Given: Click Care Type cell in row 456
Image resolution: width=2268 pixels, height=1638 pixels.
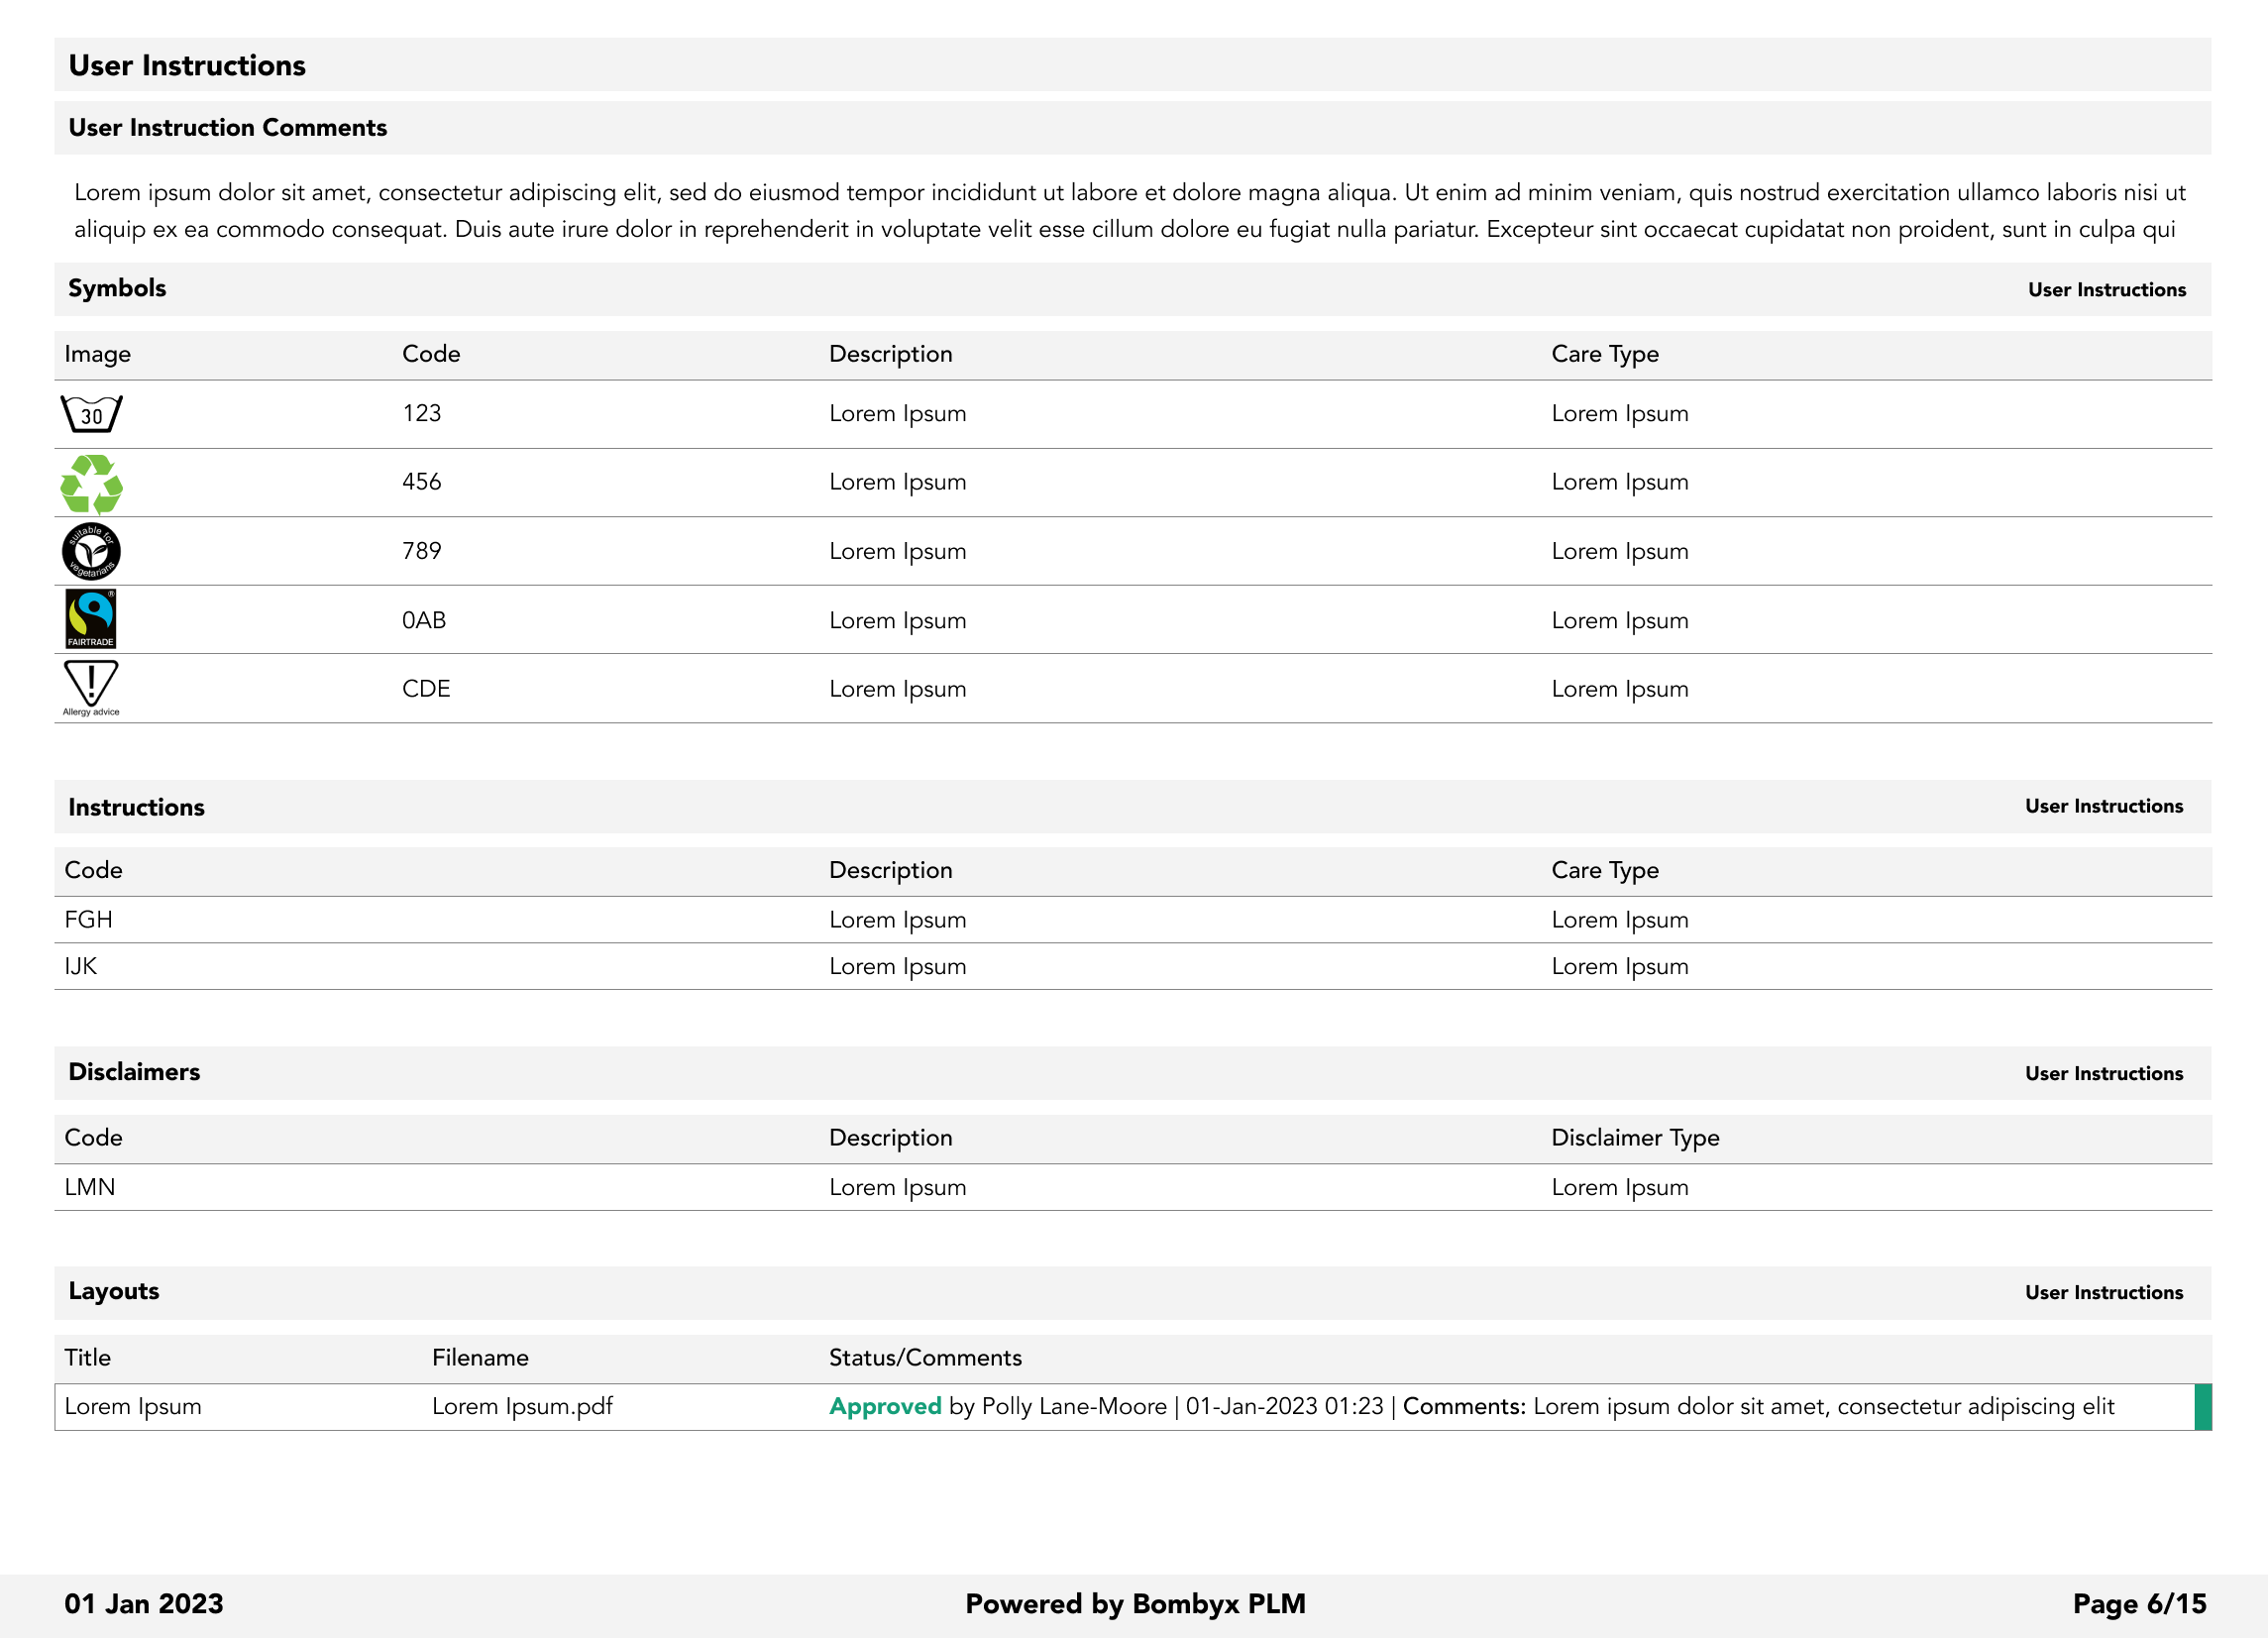Looking at the screenshot, I should click(x=1620, y=482).
